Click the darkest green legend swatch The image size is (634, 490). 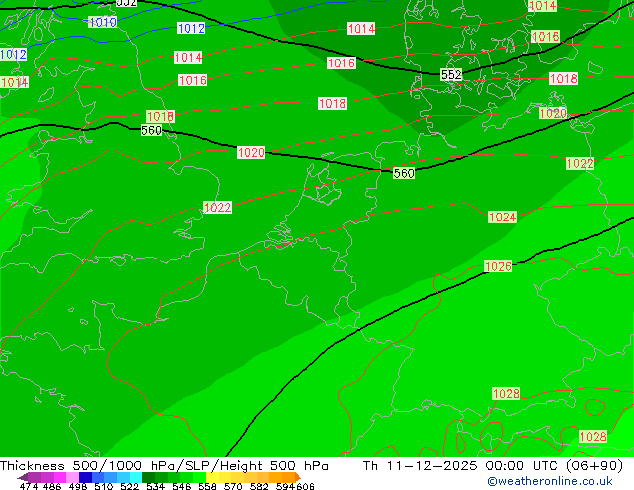[x=148, y=477]
